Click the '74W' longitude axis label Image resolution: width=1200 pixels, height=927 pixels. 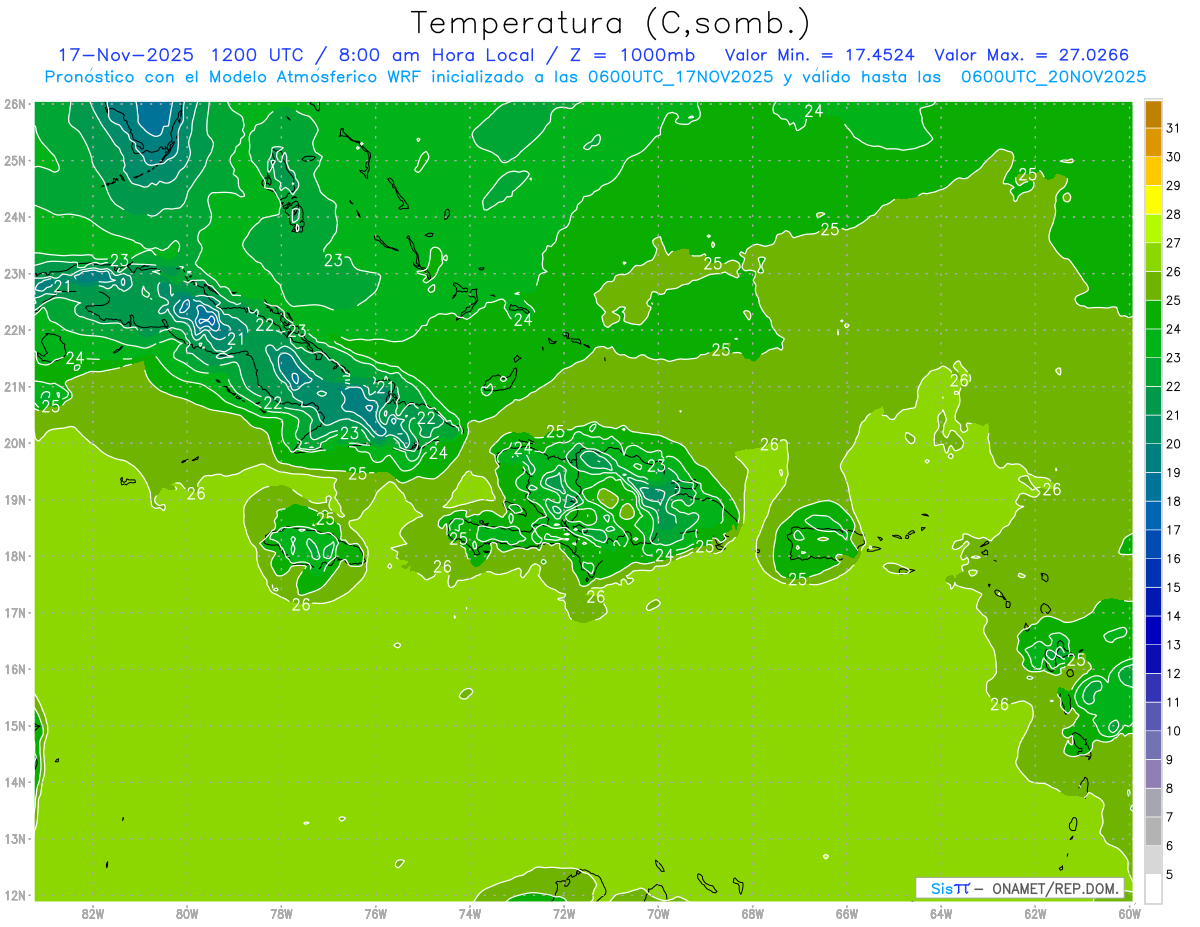(470, 913)
